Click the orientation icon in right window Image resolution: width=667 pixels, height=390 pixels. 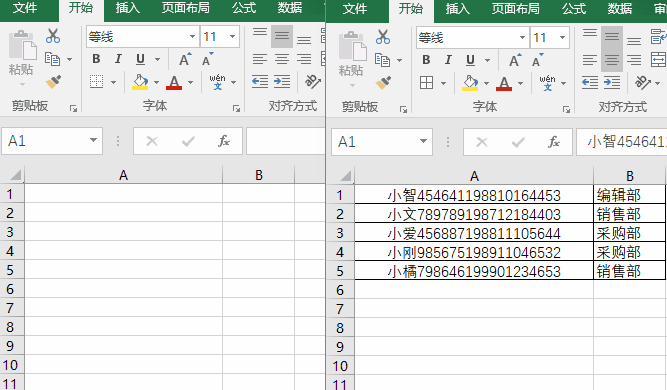643,82
